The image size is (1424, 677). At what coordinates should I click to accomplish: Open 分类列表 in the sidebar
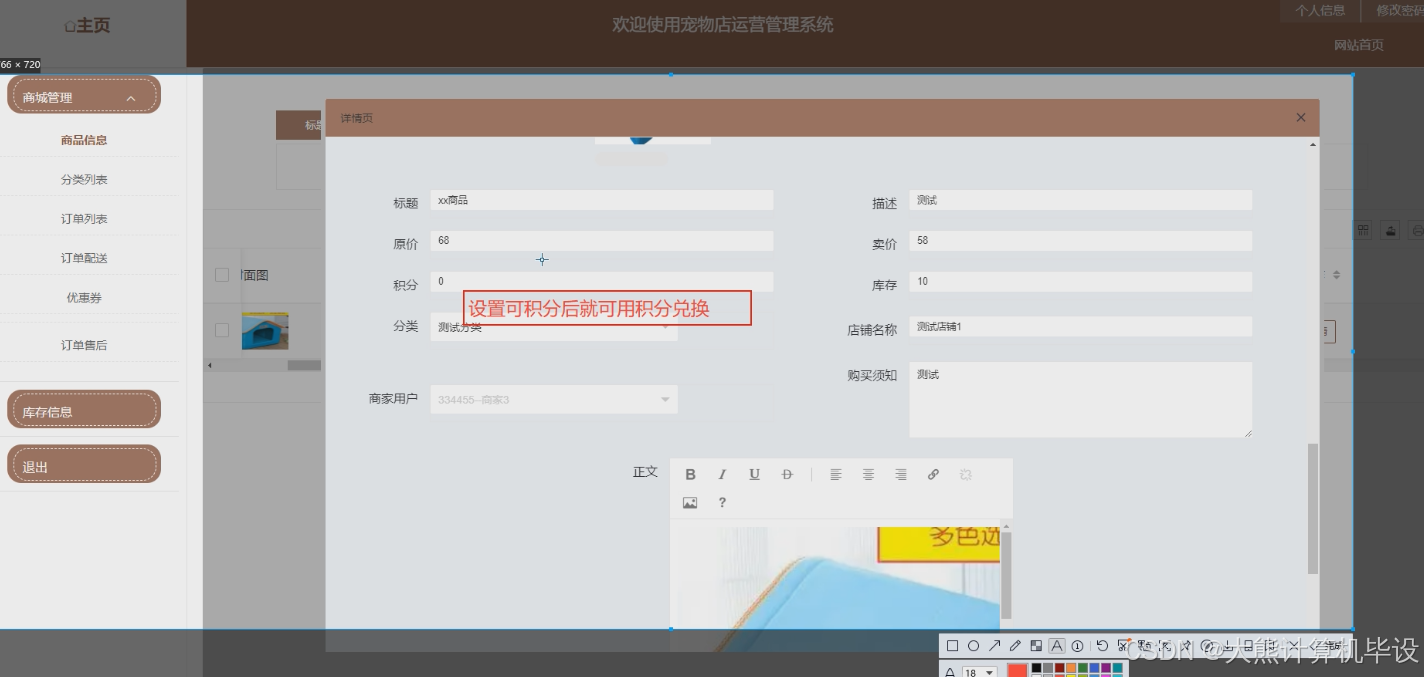point(84,180)
